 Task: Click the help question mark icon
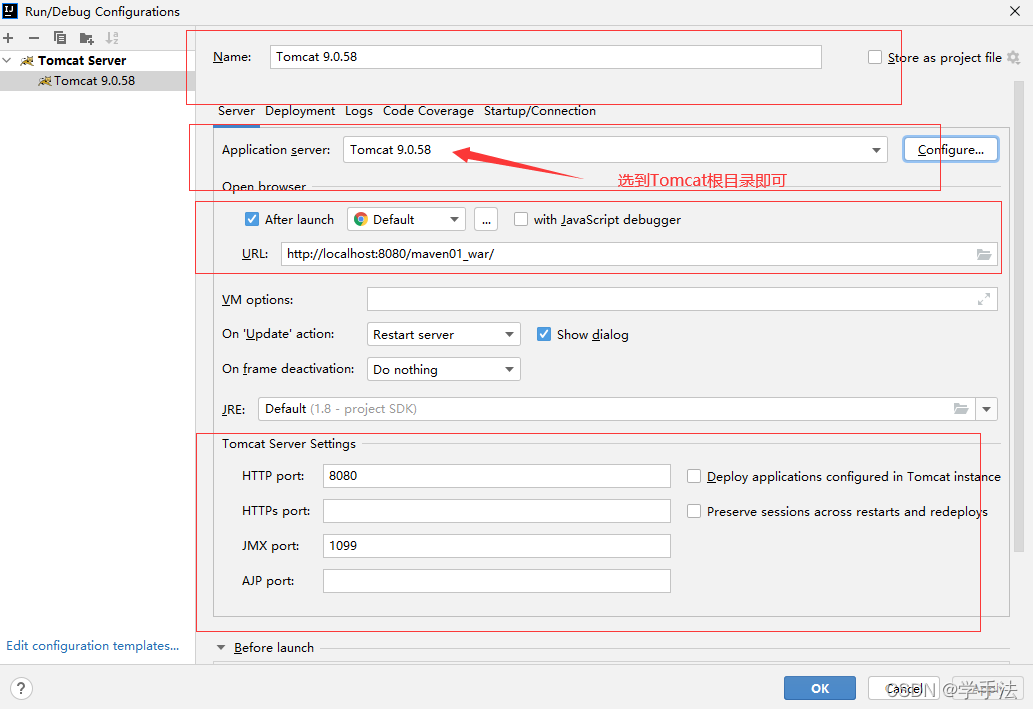click(21, 689)
